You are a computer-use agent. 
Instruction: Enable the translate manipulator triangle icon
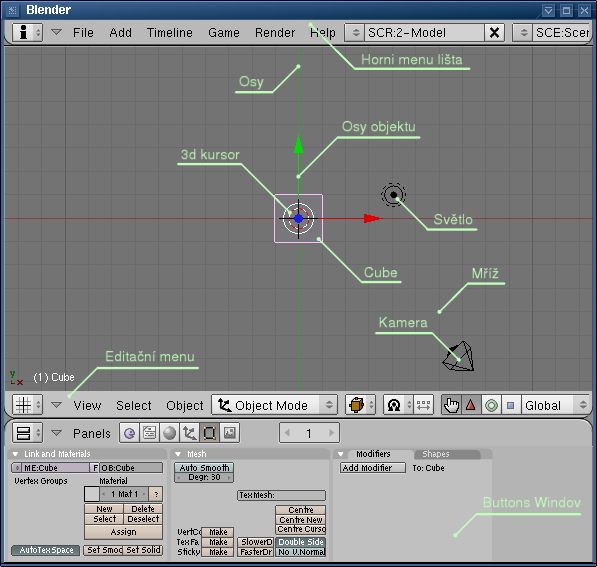[471, 405]
